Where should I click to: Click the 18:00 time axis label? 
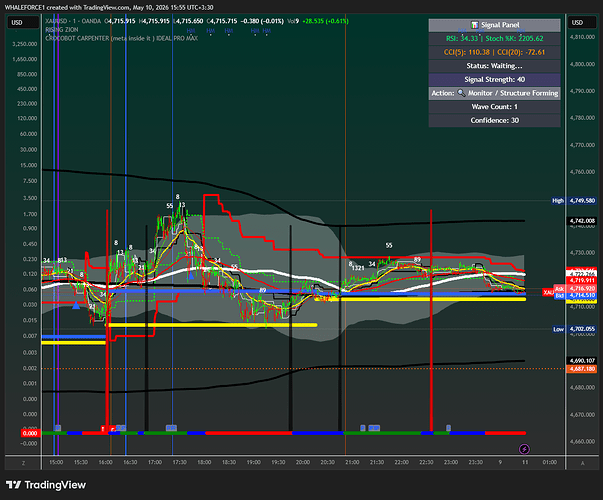(204, 463)
